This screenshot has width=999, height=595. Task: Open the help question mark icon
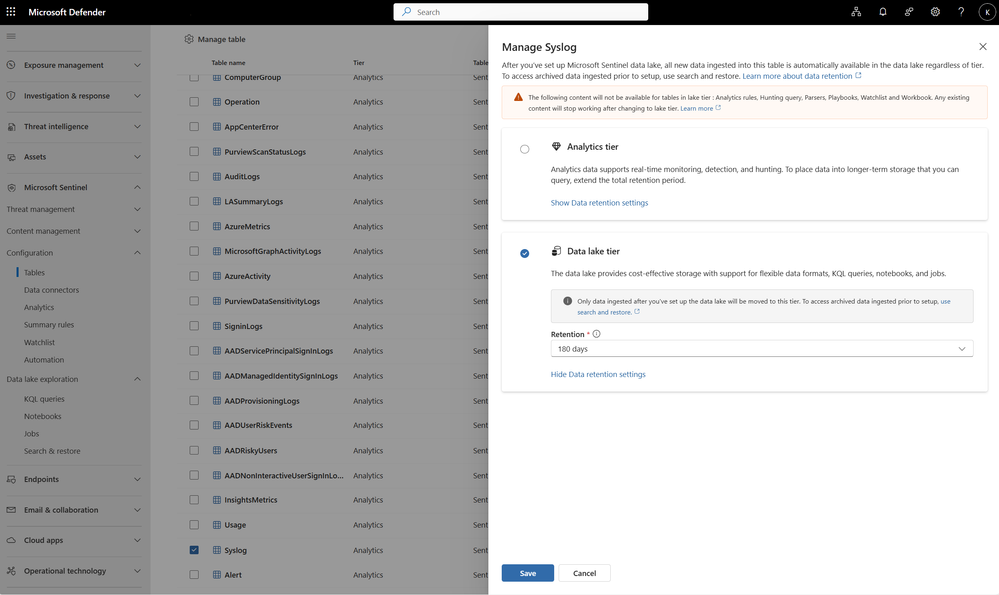coord(961,11)
